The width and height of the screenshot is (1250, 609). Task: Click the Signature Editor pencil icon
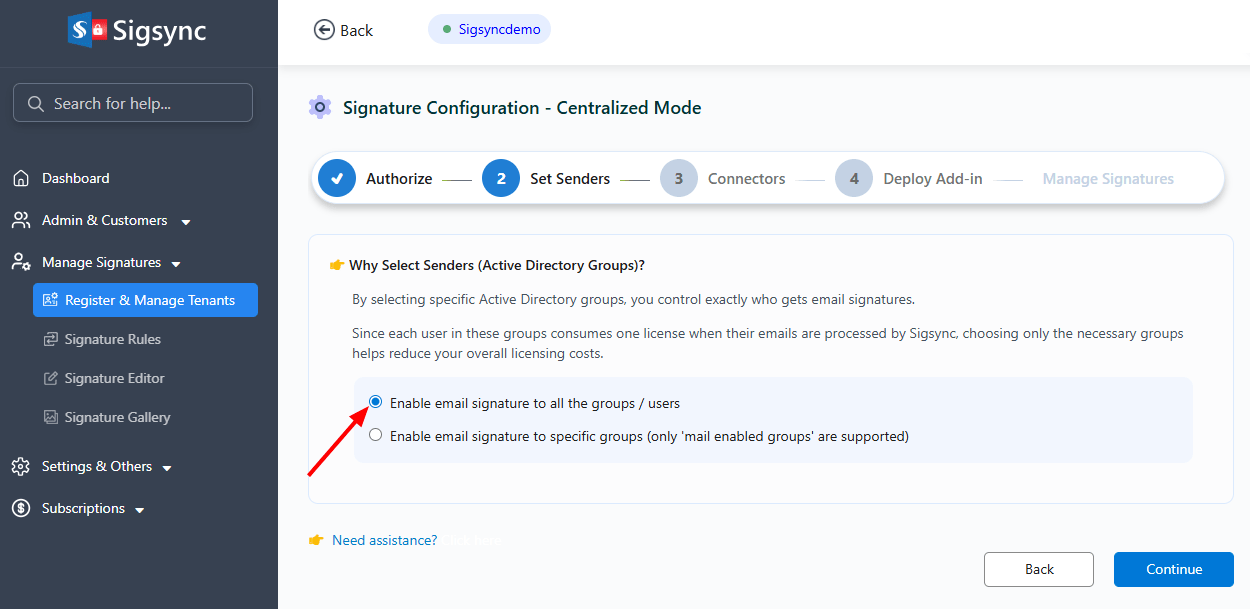click(x=51, y=379)
